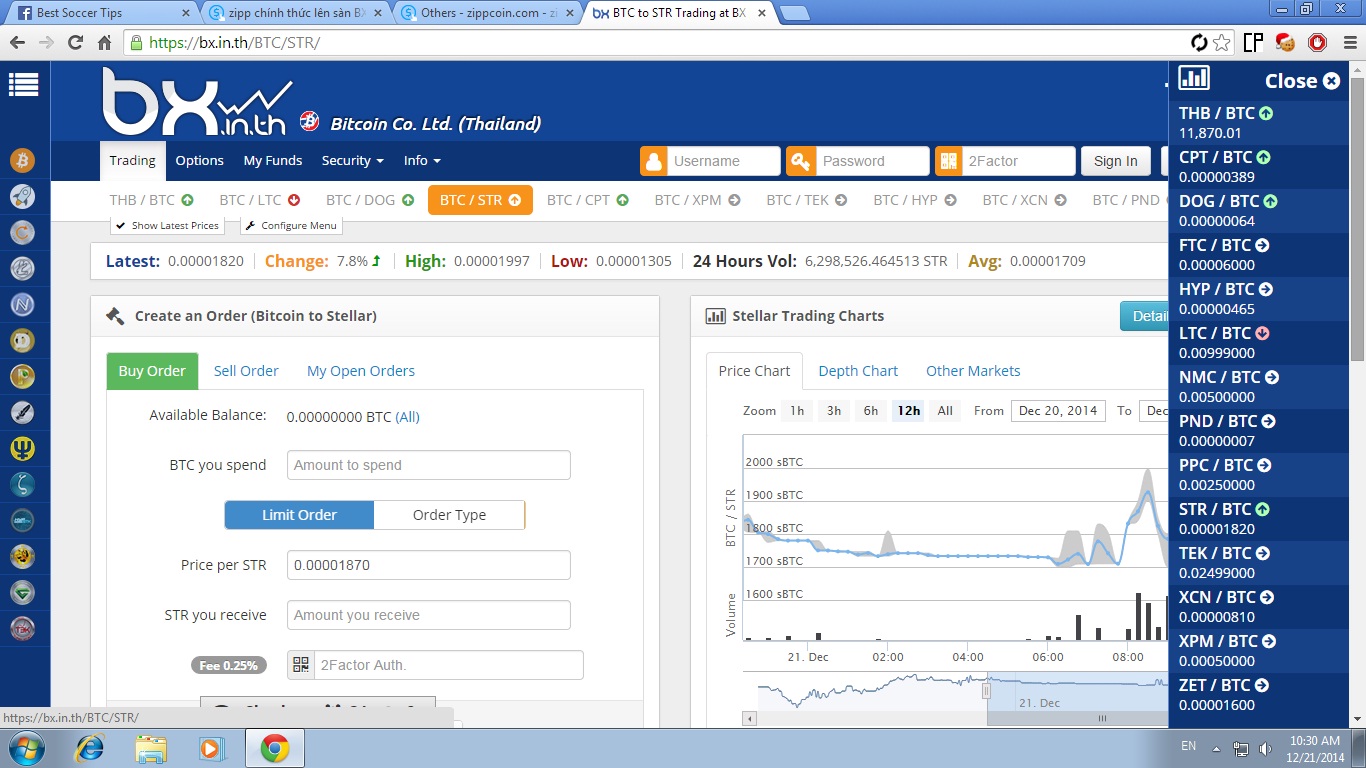Click the Username input field
1366x768 pixels.
coord(722,161)
